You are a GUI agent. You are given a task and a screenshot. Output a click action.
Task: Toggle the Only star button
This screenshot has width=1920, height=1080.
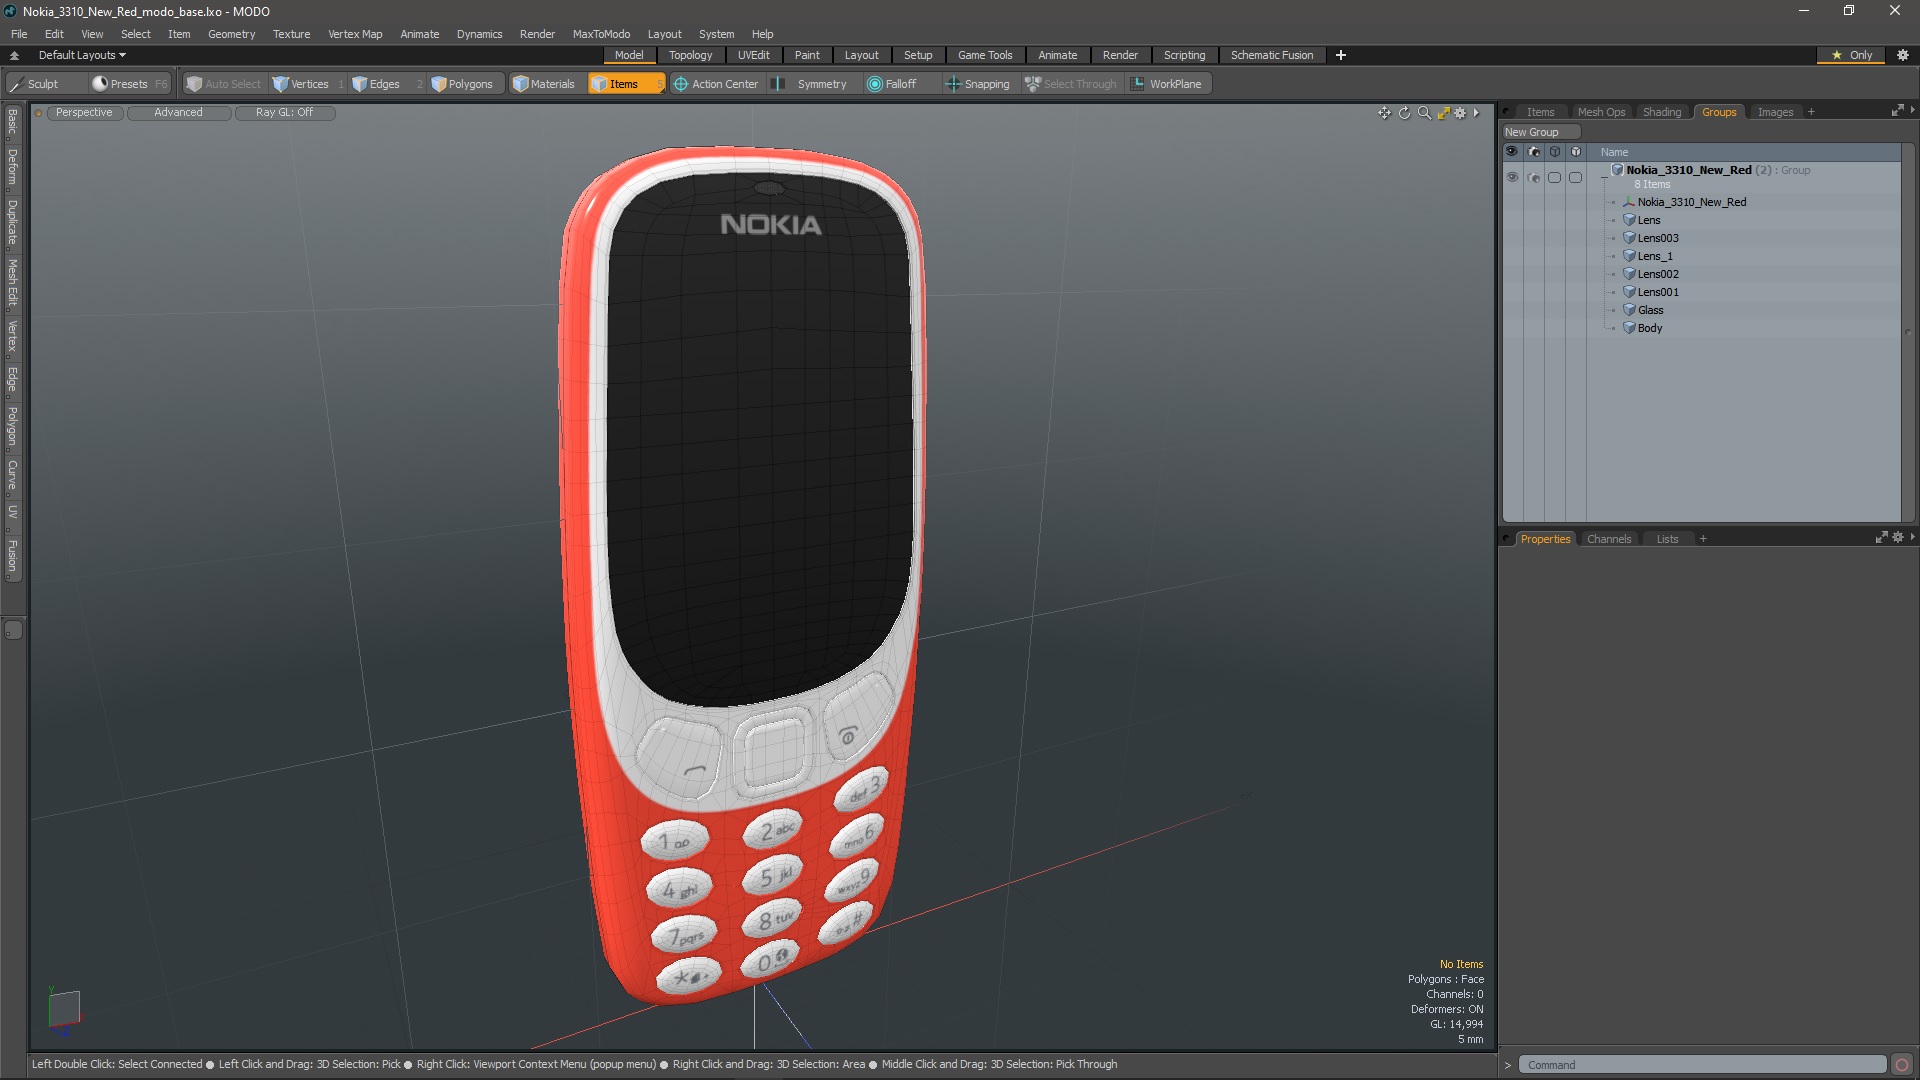pos(1852,55)
